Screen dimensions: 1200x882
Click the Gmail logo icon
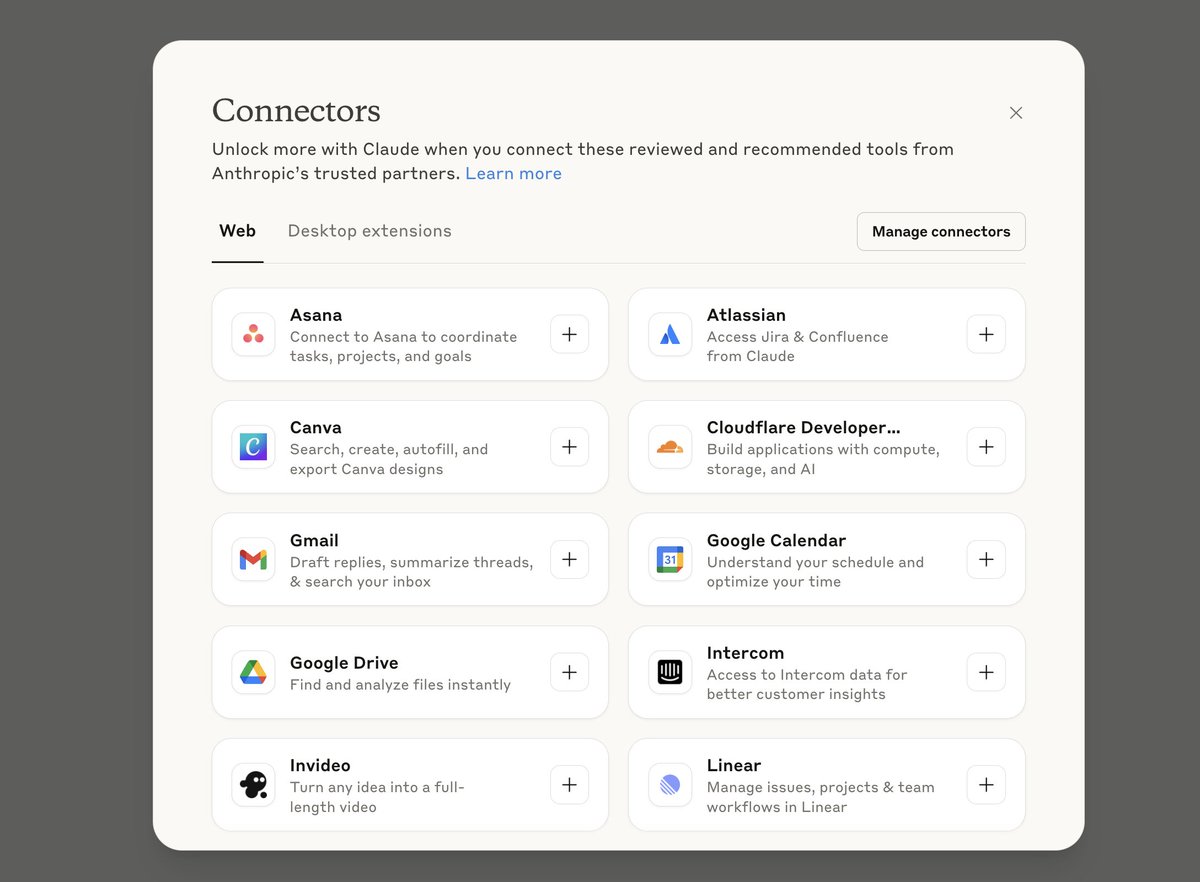pos(253,559)
